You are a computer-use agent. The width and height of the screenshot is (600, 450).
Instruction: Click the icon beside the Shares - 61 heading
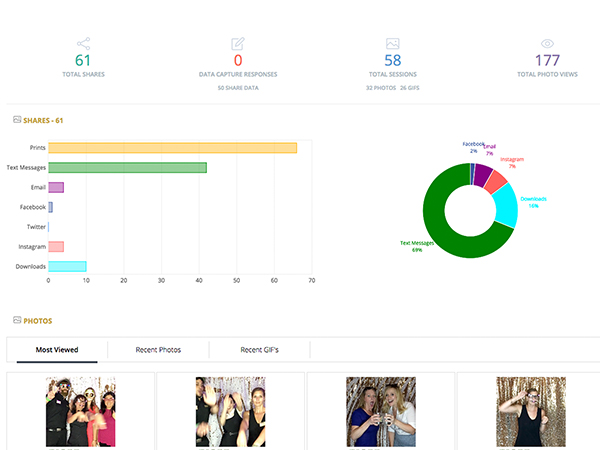coord(17,119)
